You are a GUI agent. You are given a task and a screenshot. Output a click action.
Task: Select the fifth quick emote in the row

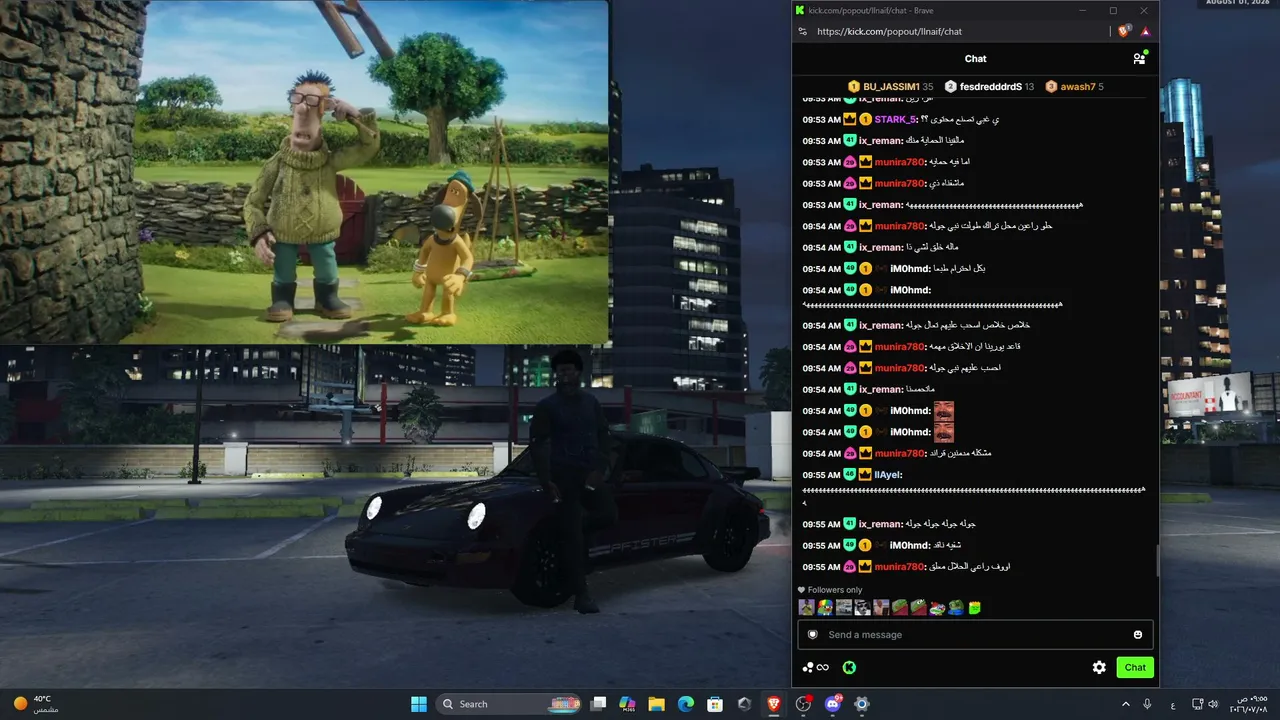tap(881, 607)
